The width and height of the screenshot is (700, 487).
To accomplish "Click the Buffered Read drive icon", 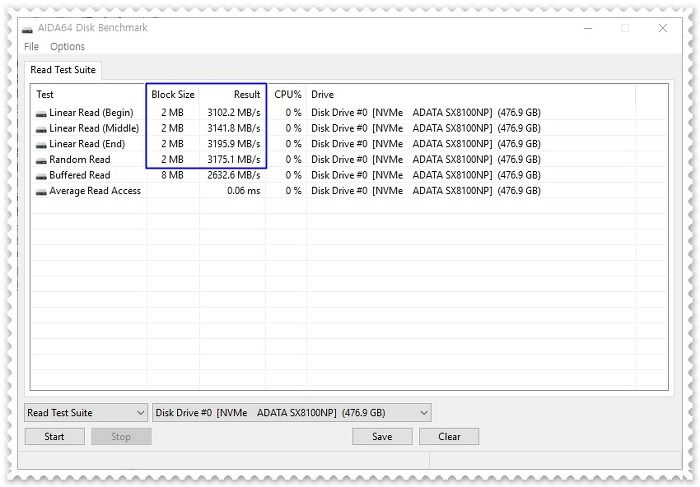I will click(x=41, y=176).
